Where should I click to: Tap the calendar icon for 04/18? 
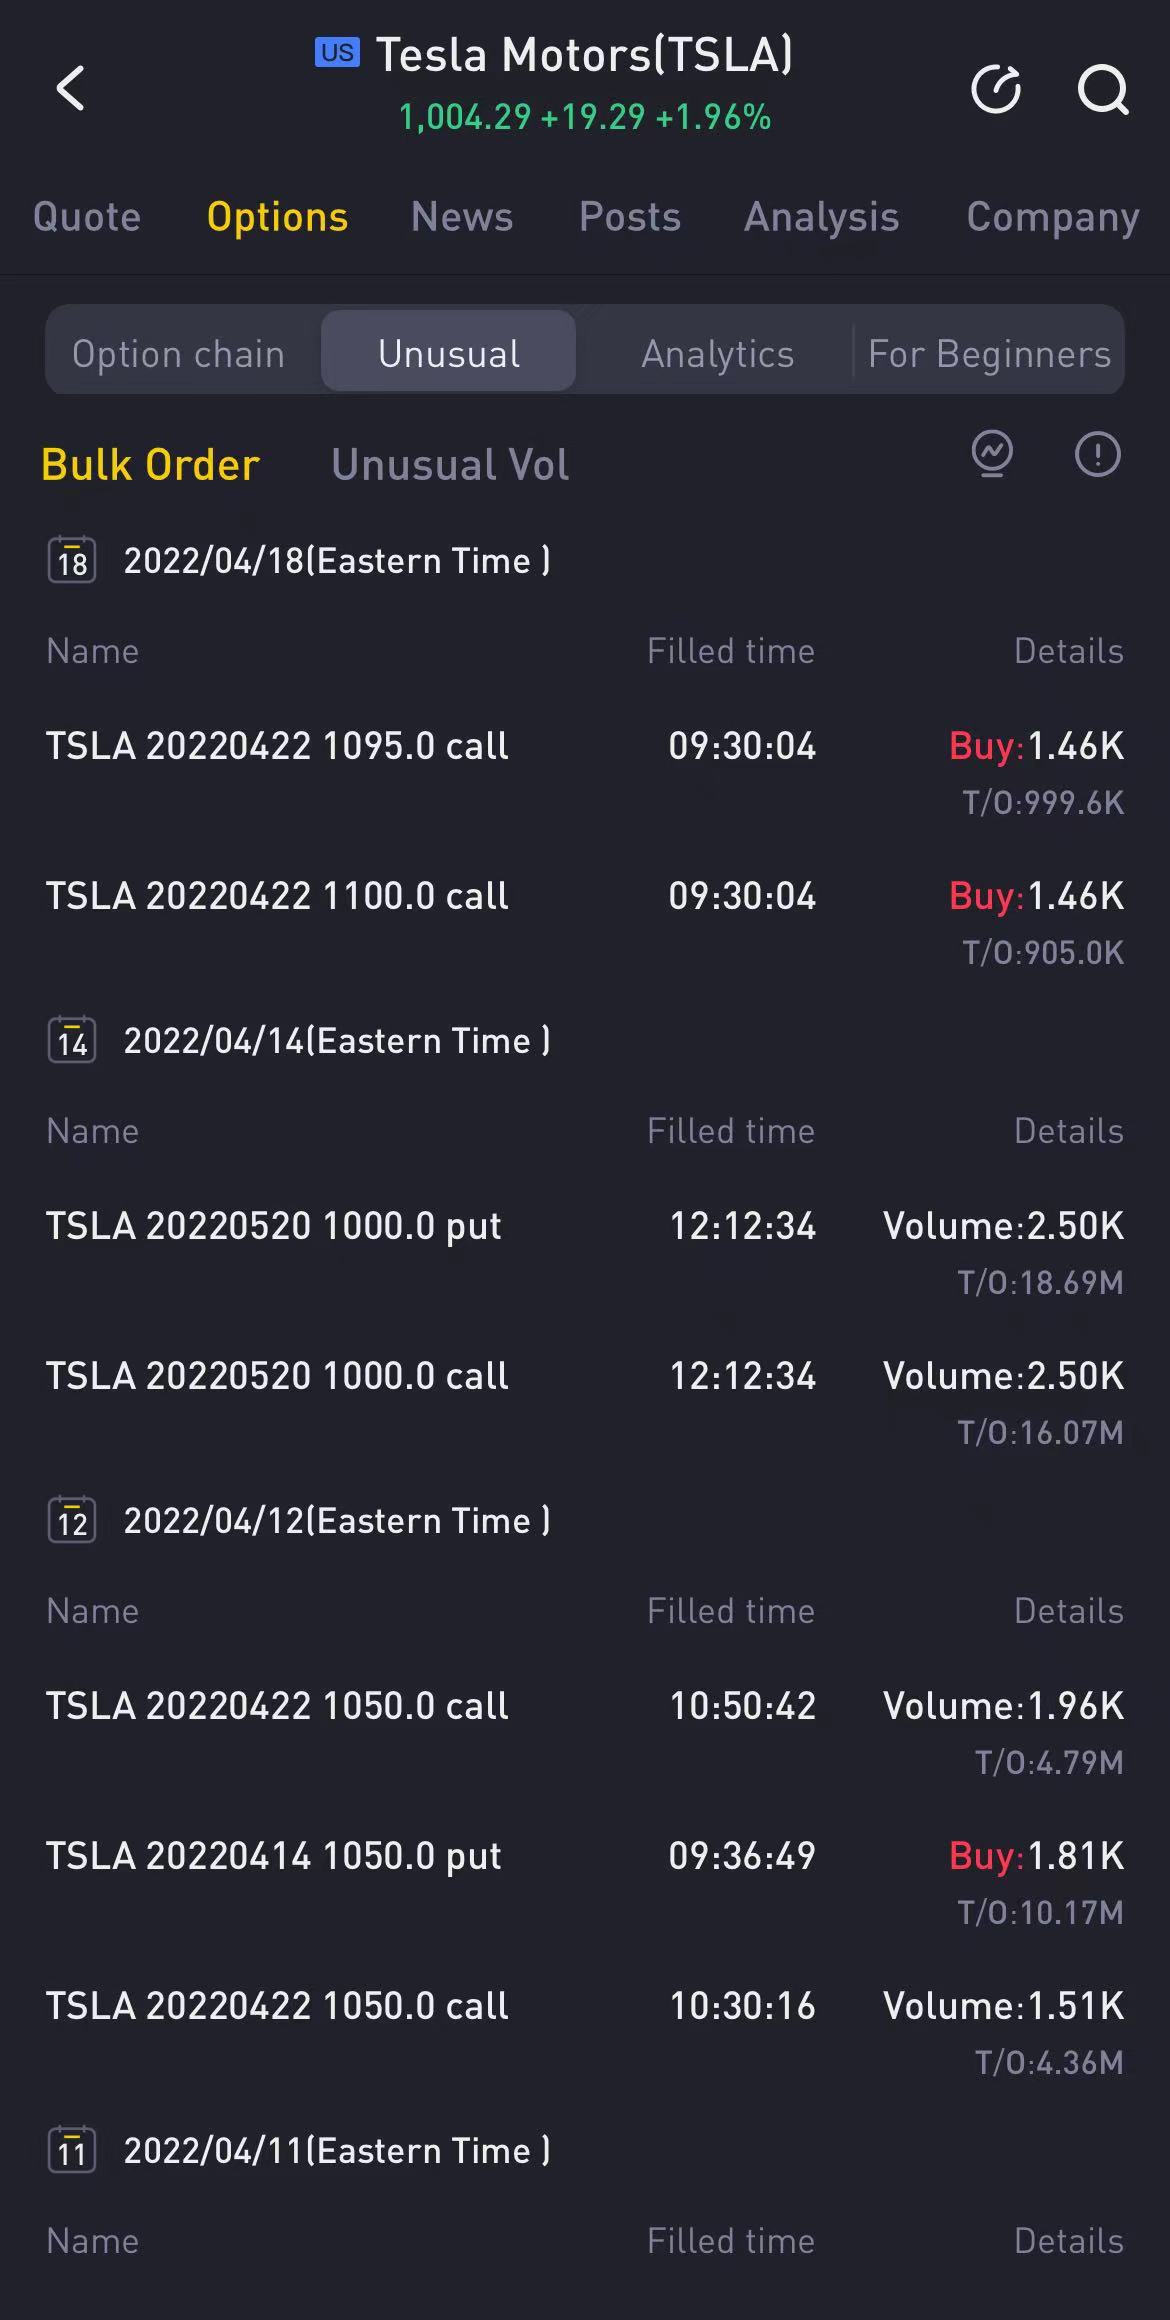coord(72,560)
